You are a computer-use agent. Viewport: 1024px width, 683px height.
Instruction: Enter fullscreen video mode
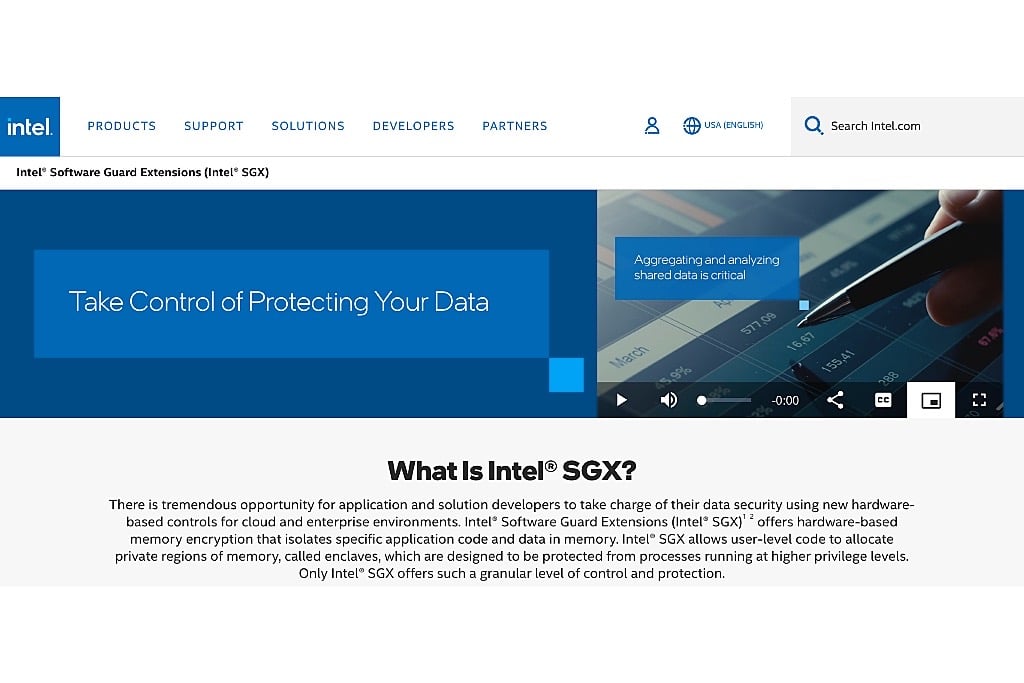coord(979,400)
